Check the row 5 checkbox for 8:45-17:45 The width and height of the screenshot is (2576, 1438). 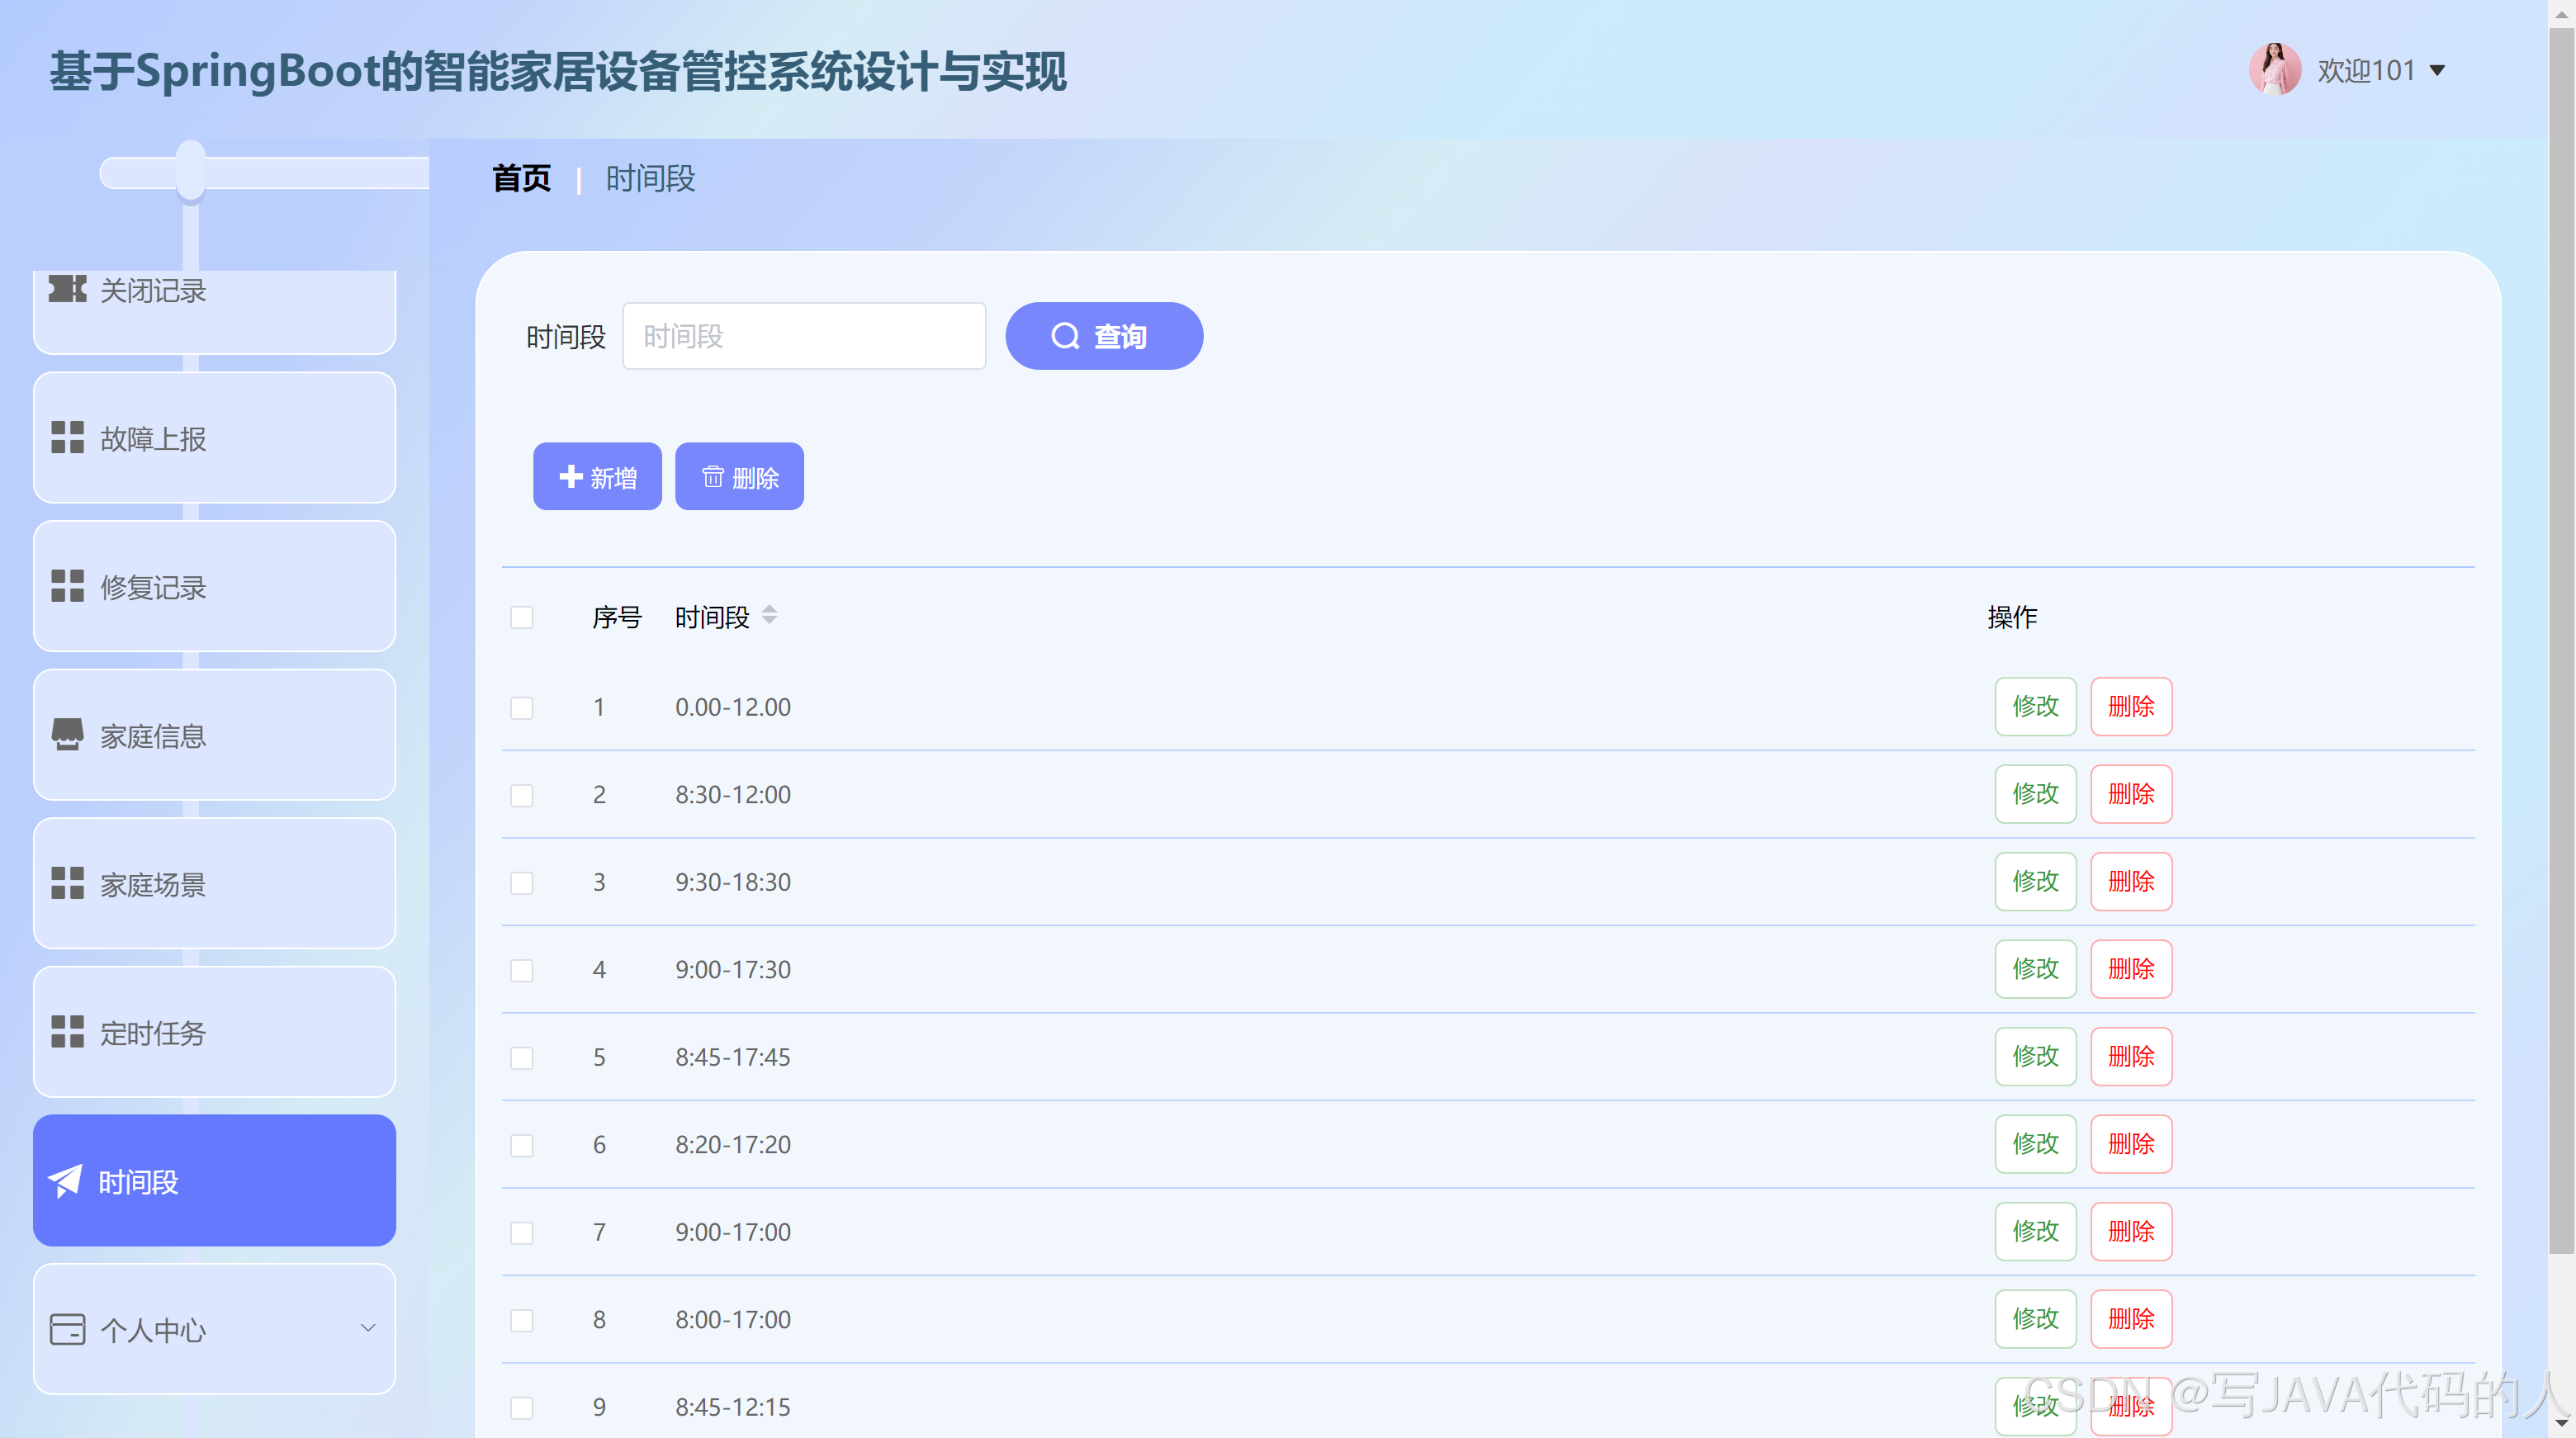[x=522, y=1058]
